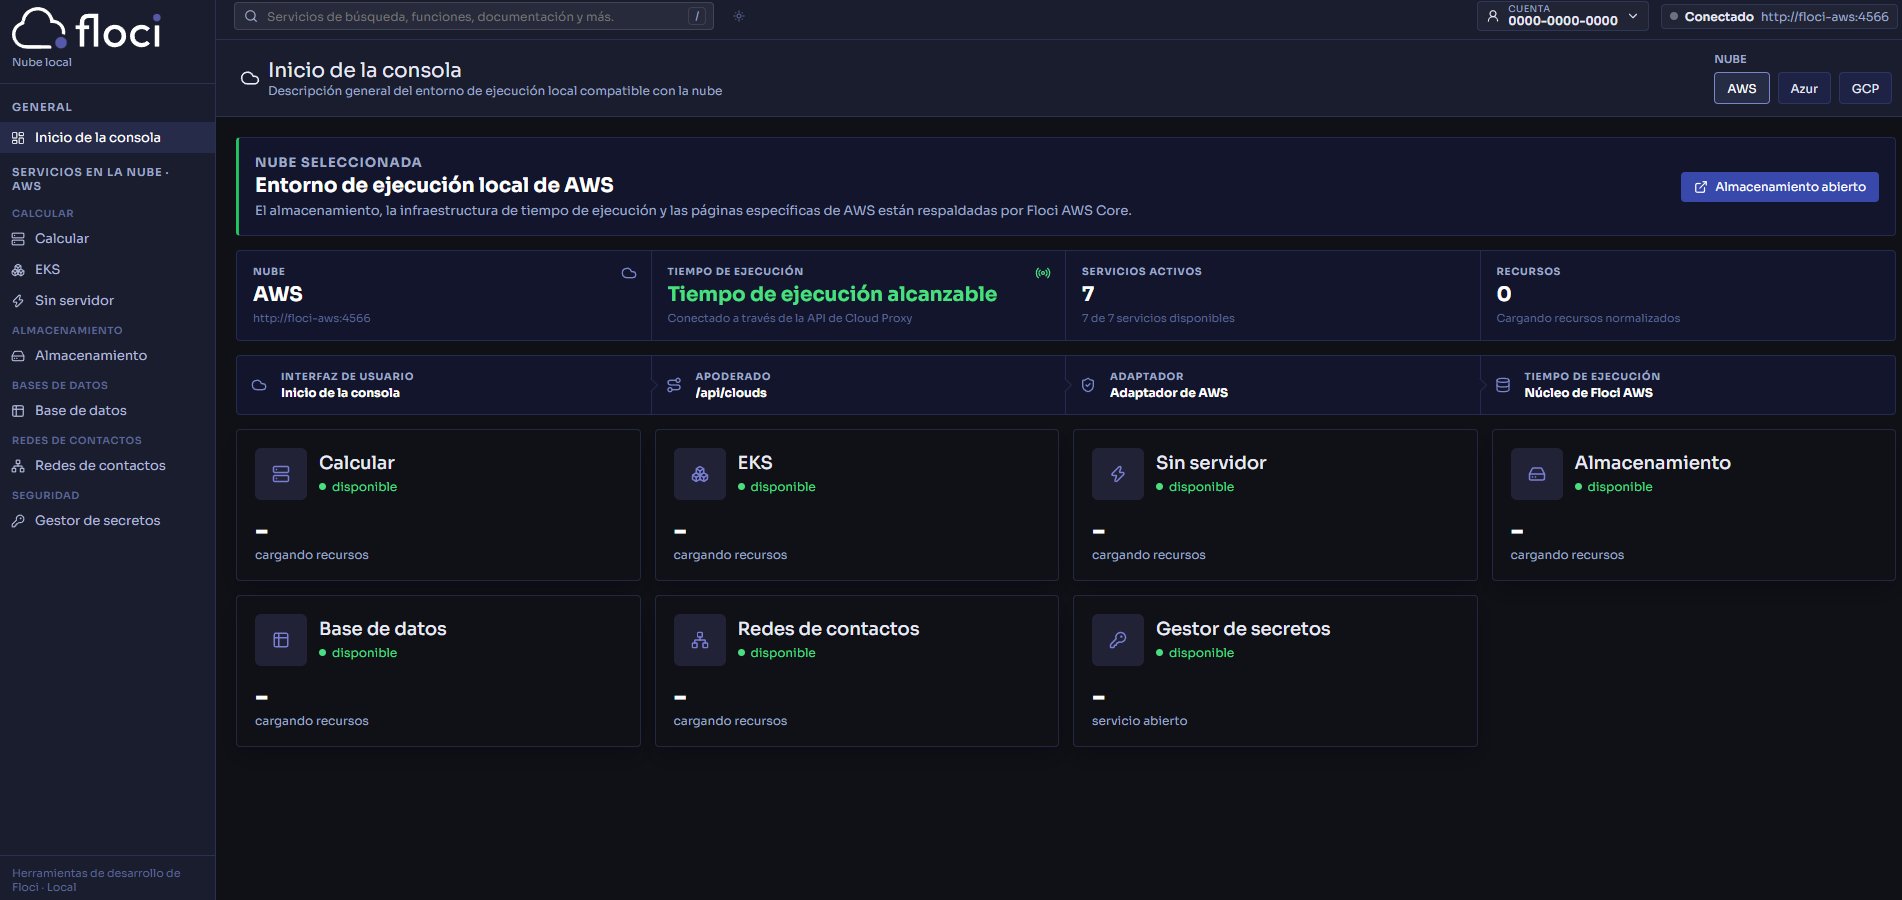This screenshot has width=1902, height=900.
Task: Click the Sin servidor card lightning icon
Action: click(1118, 474)
